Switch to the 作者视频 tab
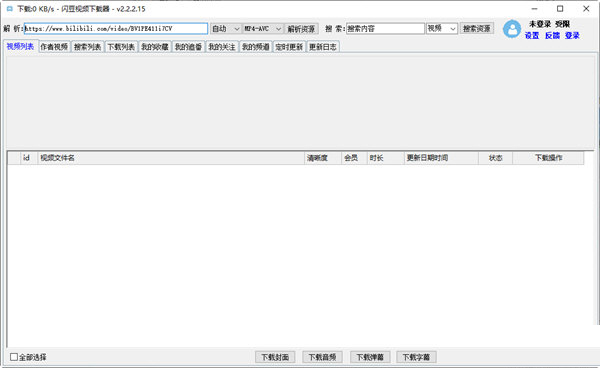The height and width of the screenshot is (368, 600). click(54, 47)
